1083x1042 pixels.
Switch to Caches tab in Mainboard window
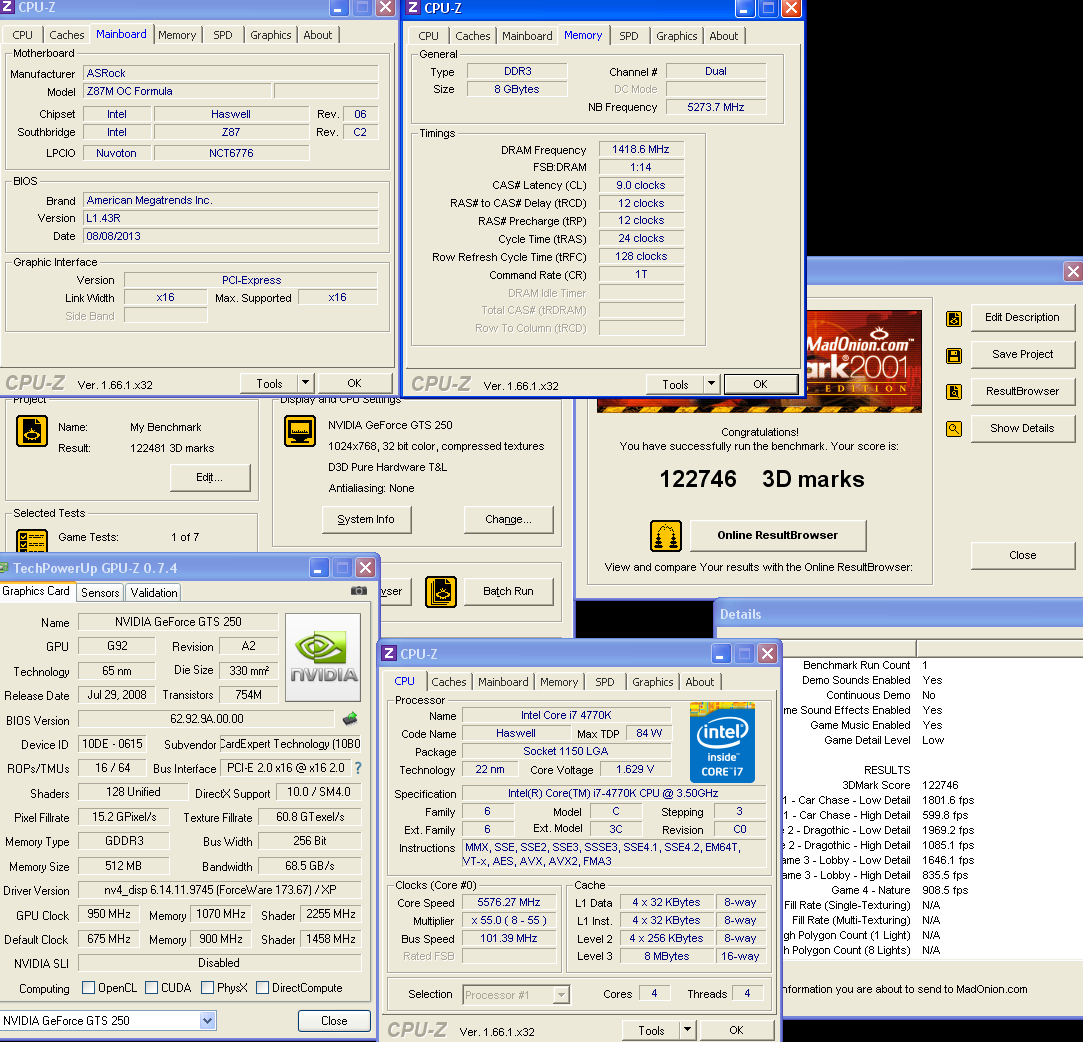66,35
